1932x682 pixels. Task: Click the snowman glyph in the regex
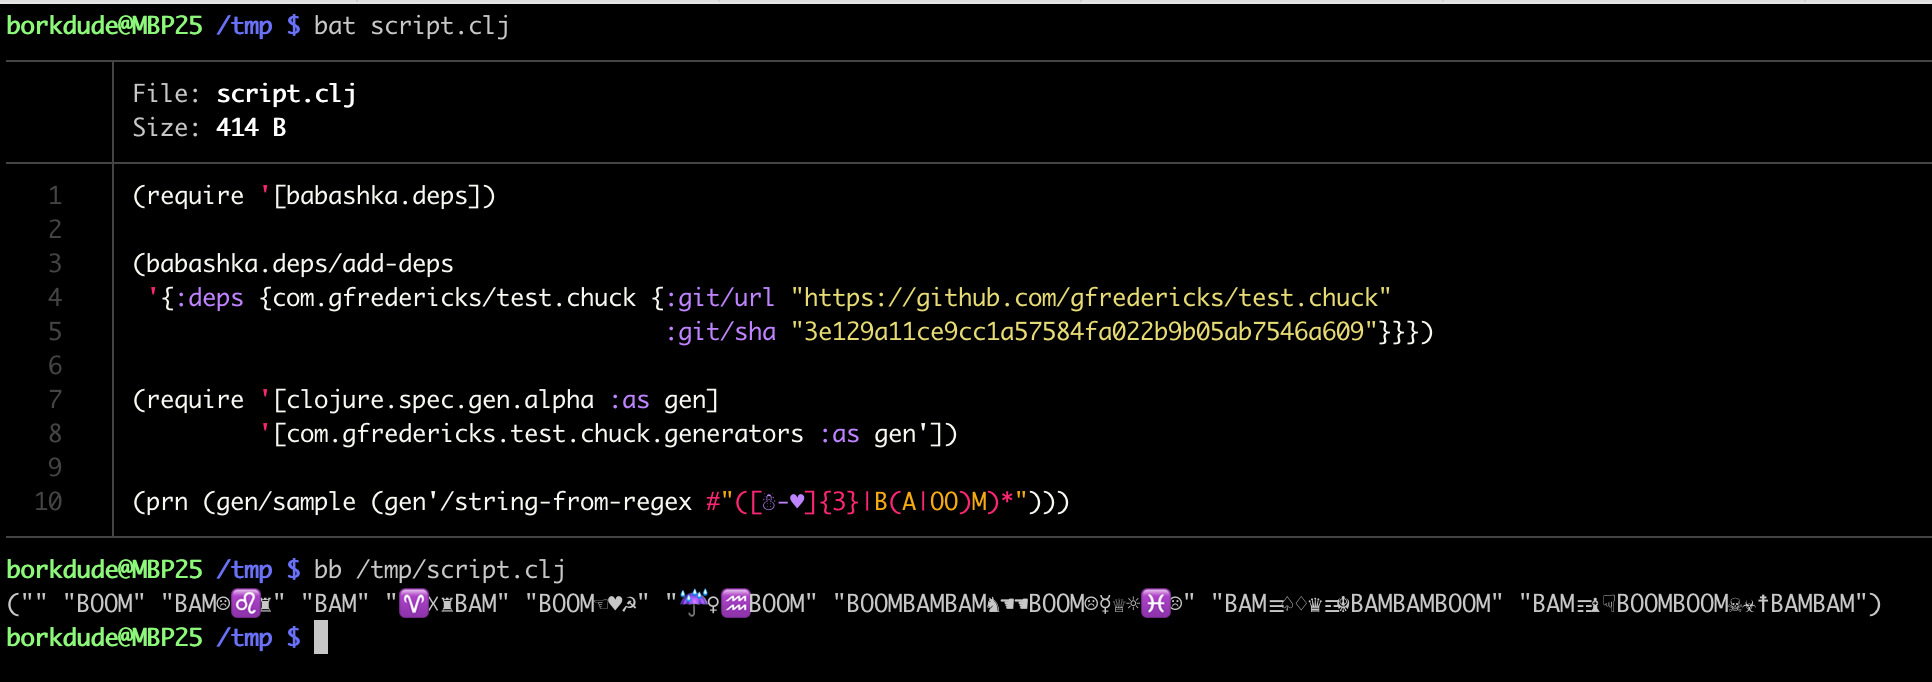[x=769, y=502]
